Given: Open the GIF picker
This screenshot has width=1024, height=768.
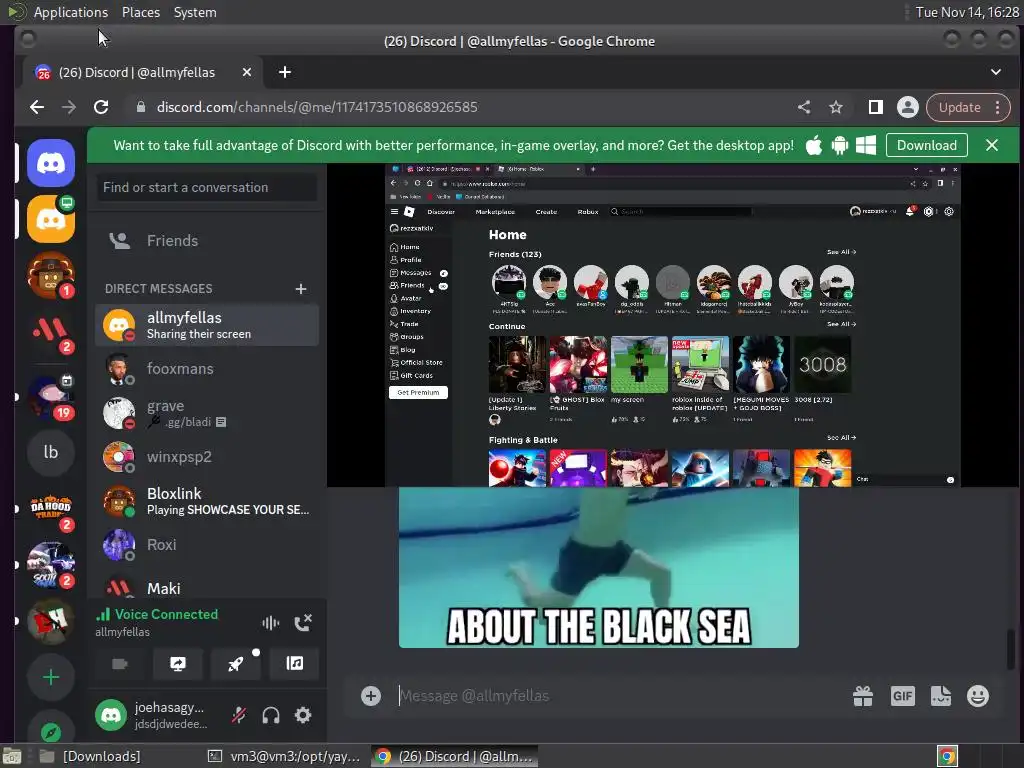Looking at the screenshot, I should pos(903,696).
